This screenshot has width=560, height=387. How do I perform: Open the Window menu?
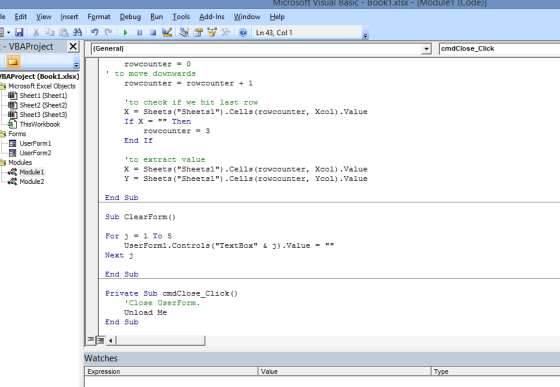coord(247,17)
